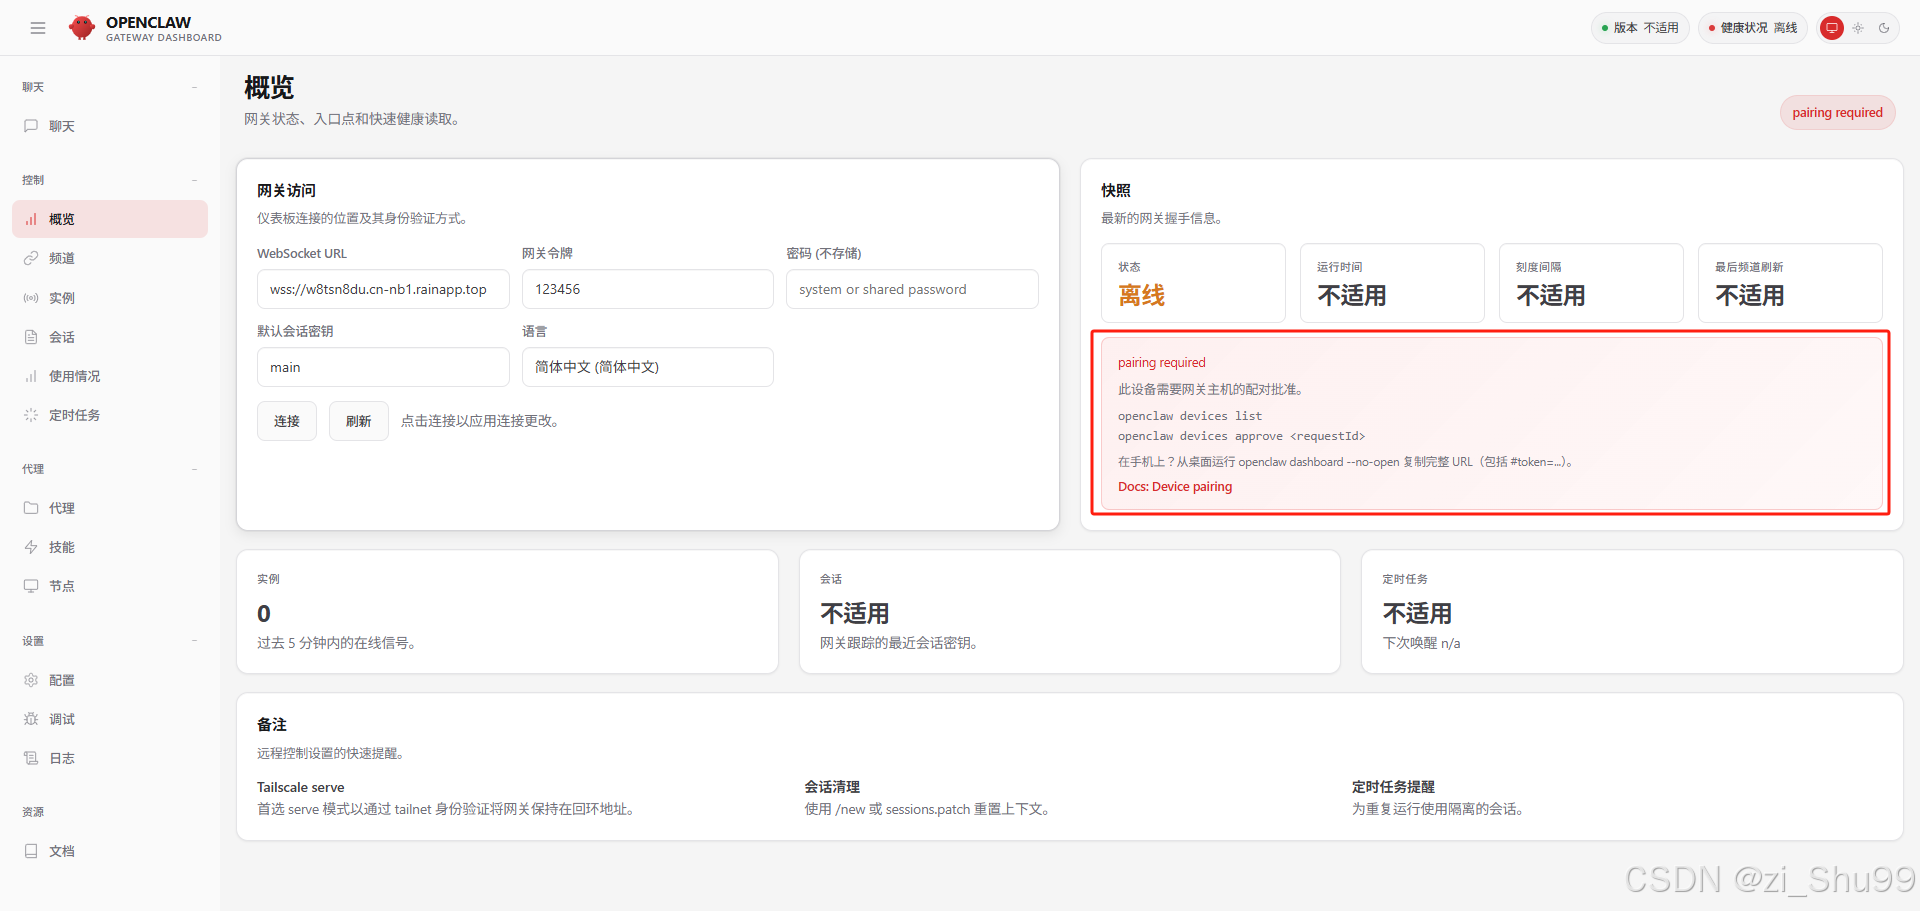
Task: Collapse the 设置 sidebar section
Action: coord(195,641)
